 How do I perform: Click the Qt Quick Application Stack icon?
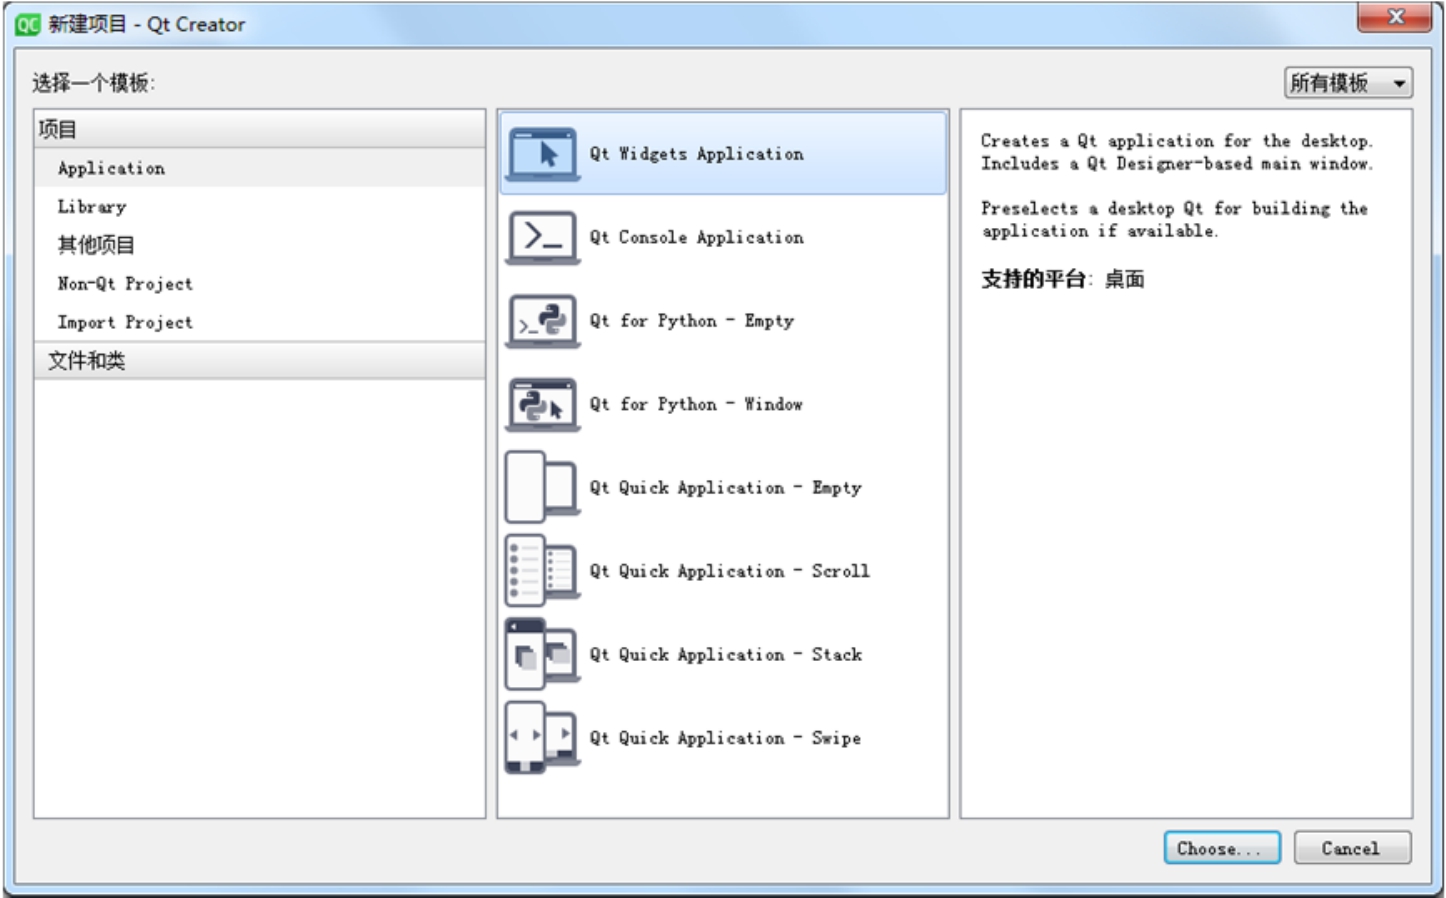coord(542,654)
